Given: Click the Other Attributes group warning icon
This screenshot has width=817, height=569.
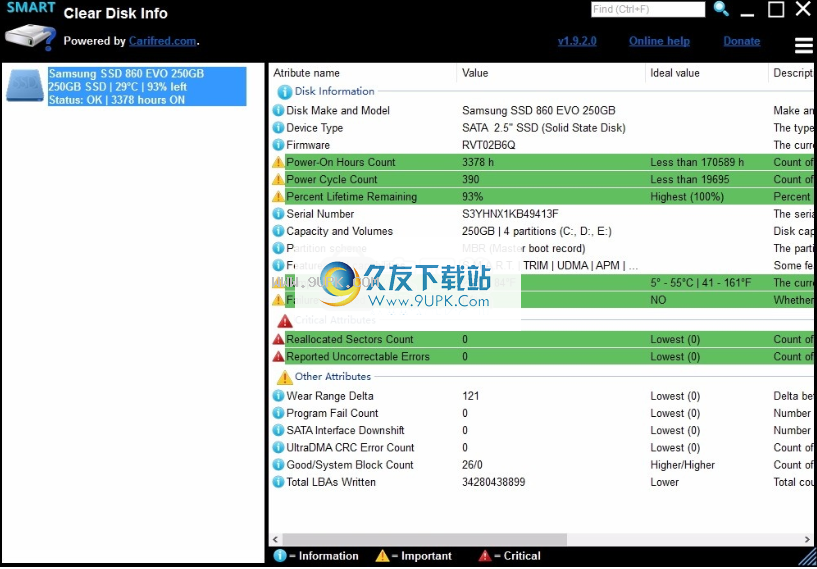Looking at the screenshot, I should click(x=284, y=377).
